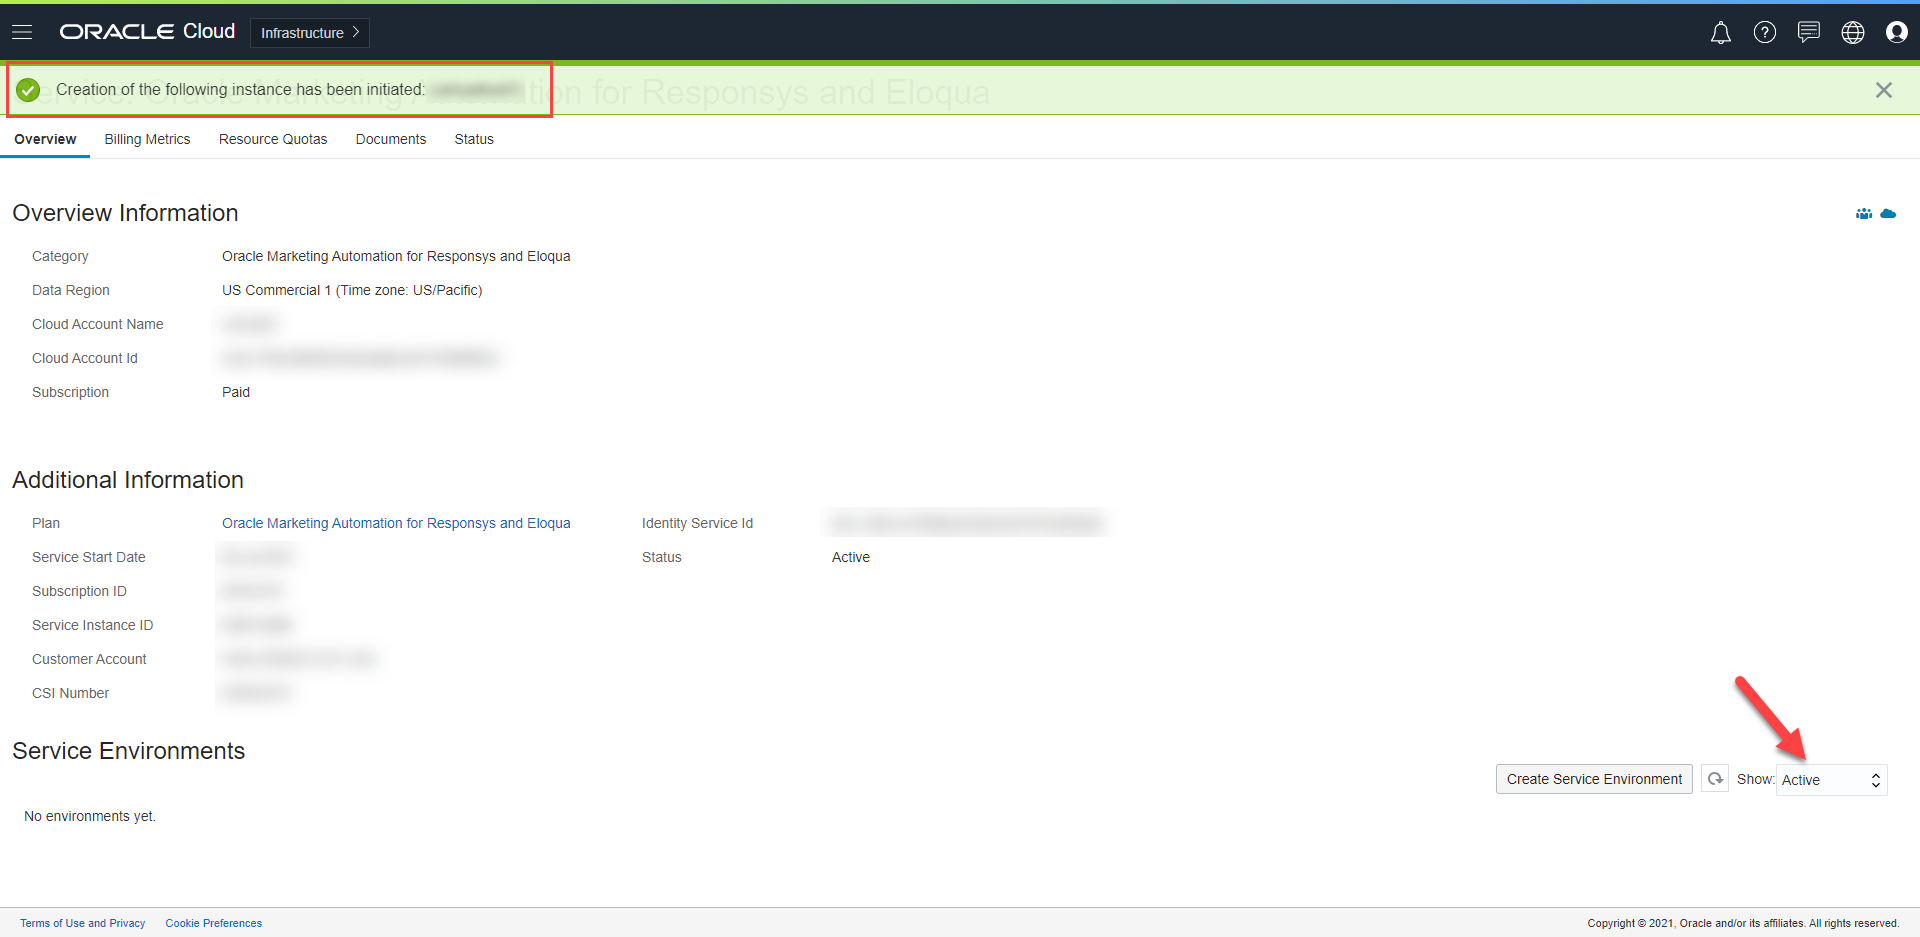
Task: Go to the Documents tab
Action: (391, 139)
